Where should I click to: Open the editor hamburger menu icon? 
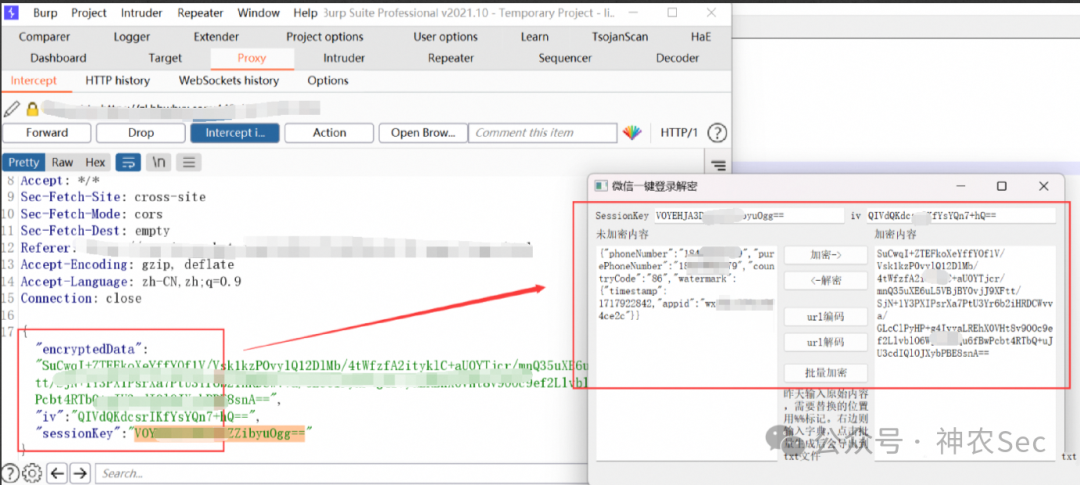coord(189,163)
